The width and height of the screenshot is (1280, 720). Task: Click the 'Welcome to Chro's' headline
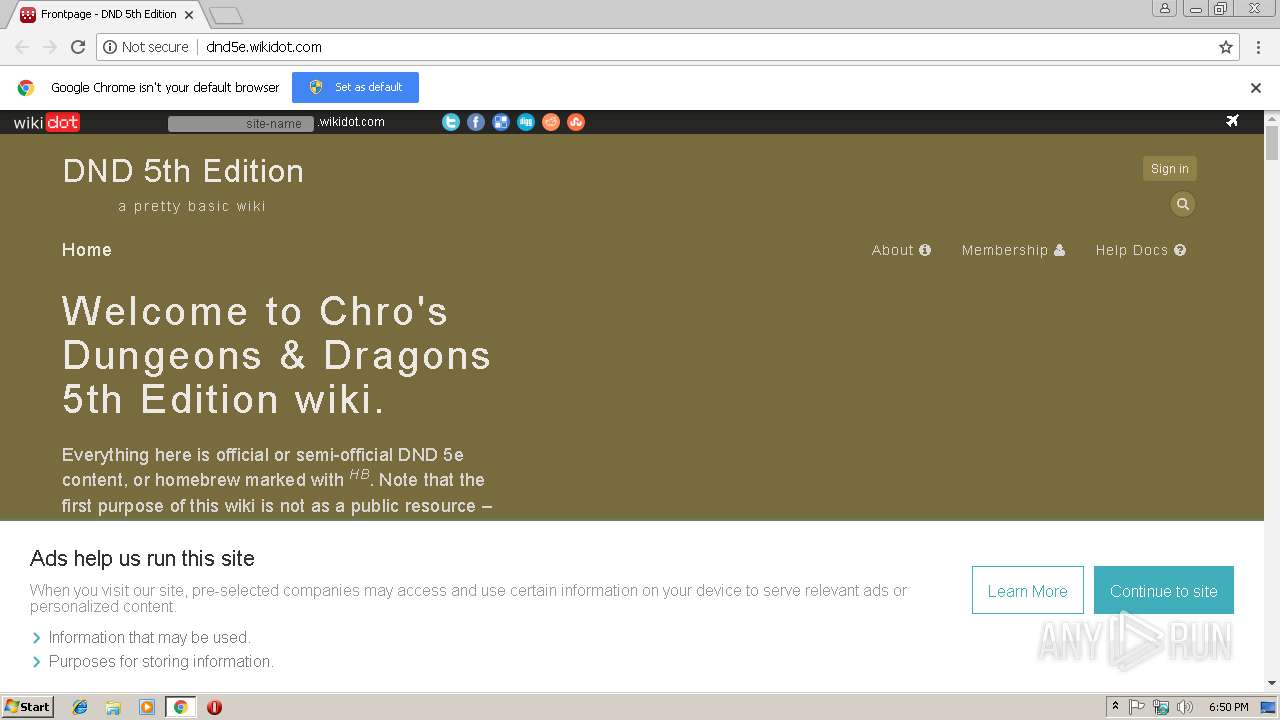255,311
